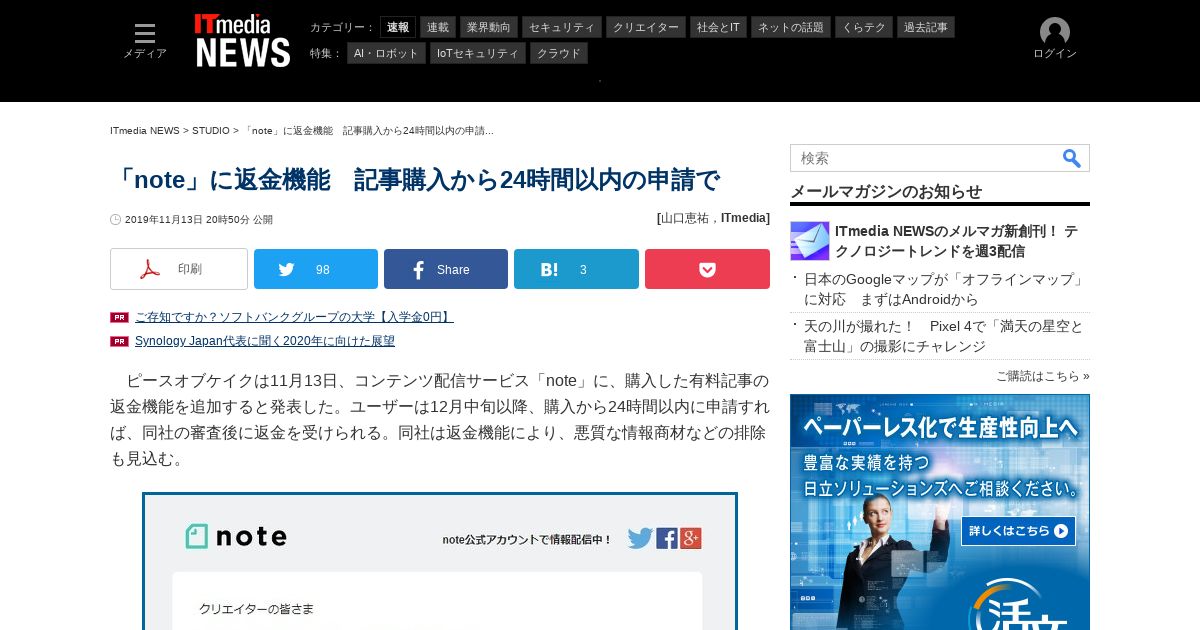Click the Google+ icon in note image

[691, 538]
